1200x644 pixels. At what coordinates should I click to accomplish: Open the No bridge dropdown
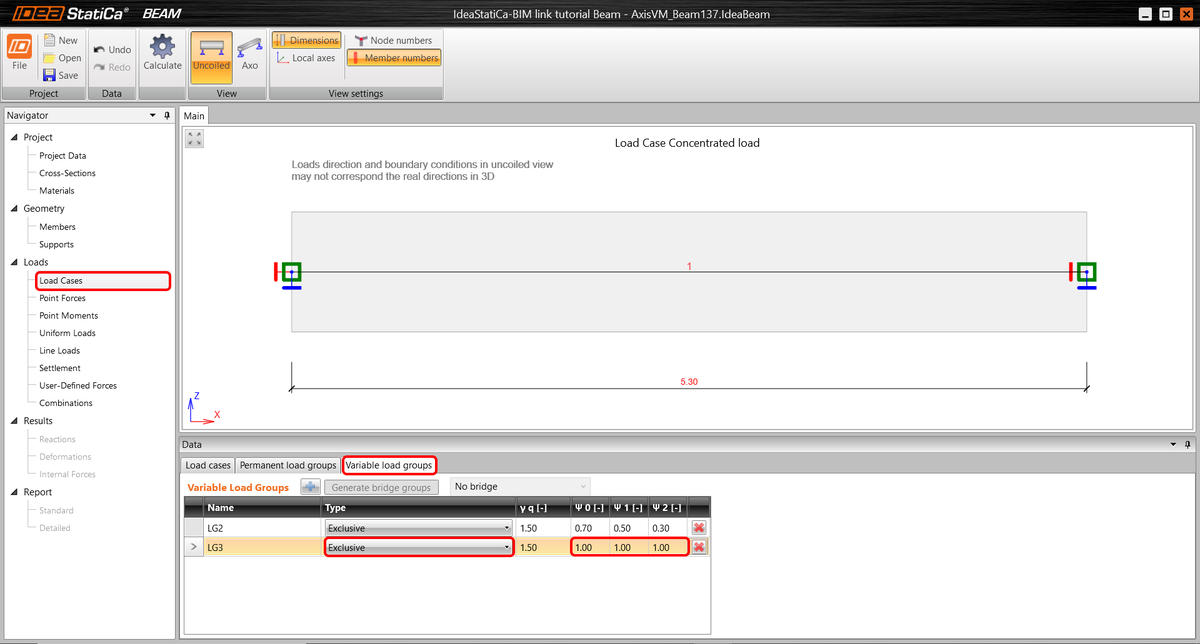point(517,487)
